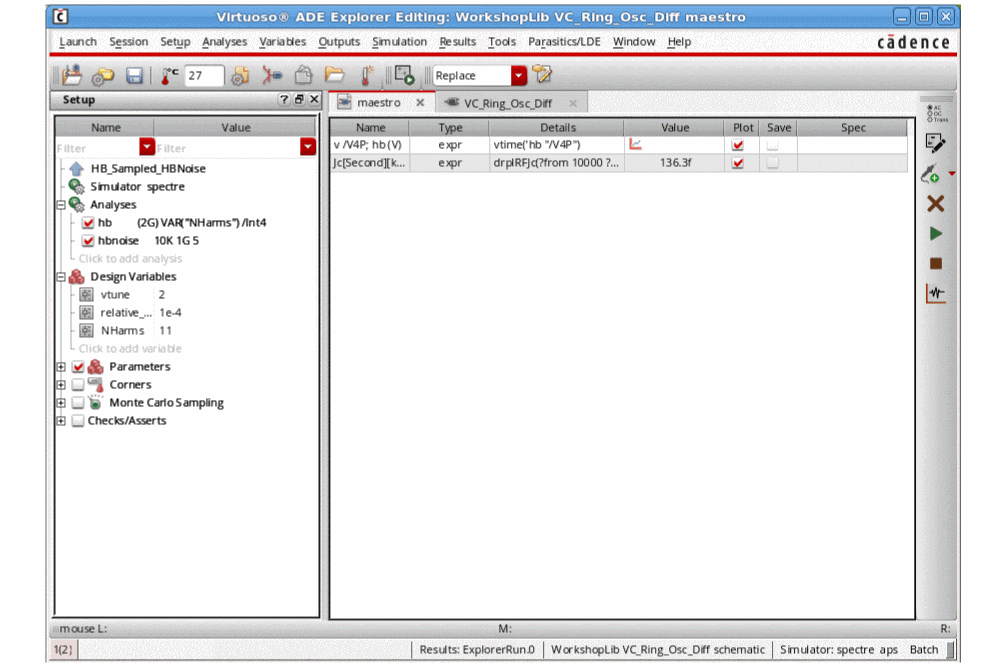This screenshot has width=990, height=663.
Task: Disable the hb analysis checkbox
Action: 88,223
